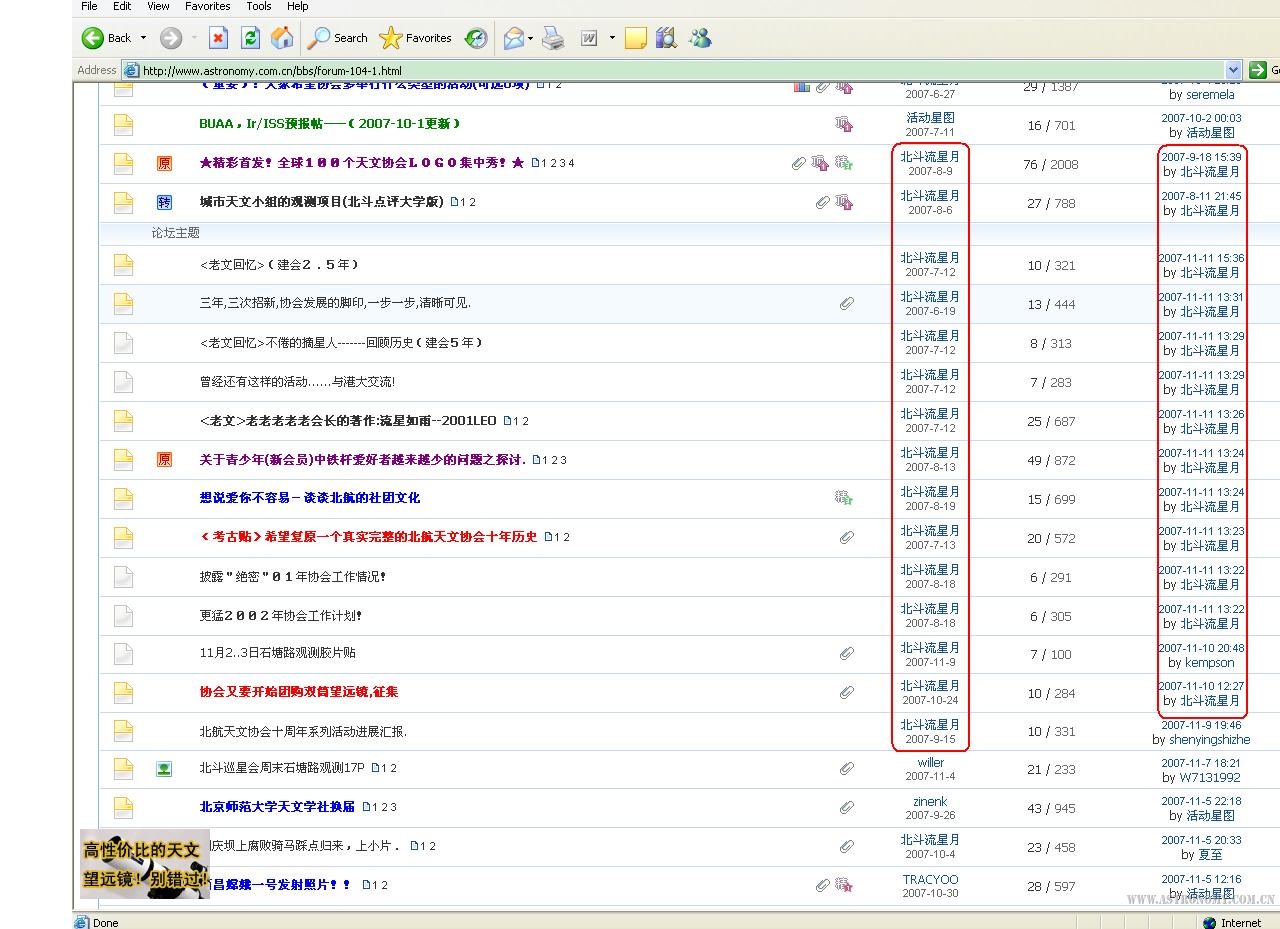
Task: Open the File menu
Action: tap(89, 6)
